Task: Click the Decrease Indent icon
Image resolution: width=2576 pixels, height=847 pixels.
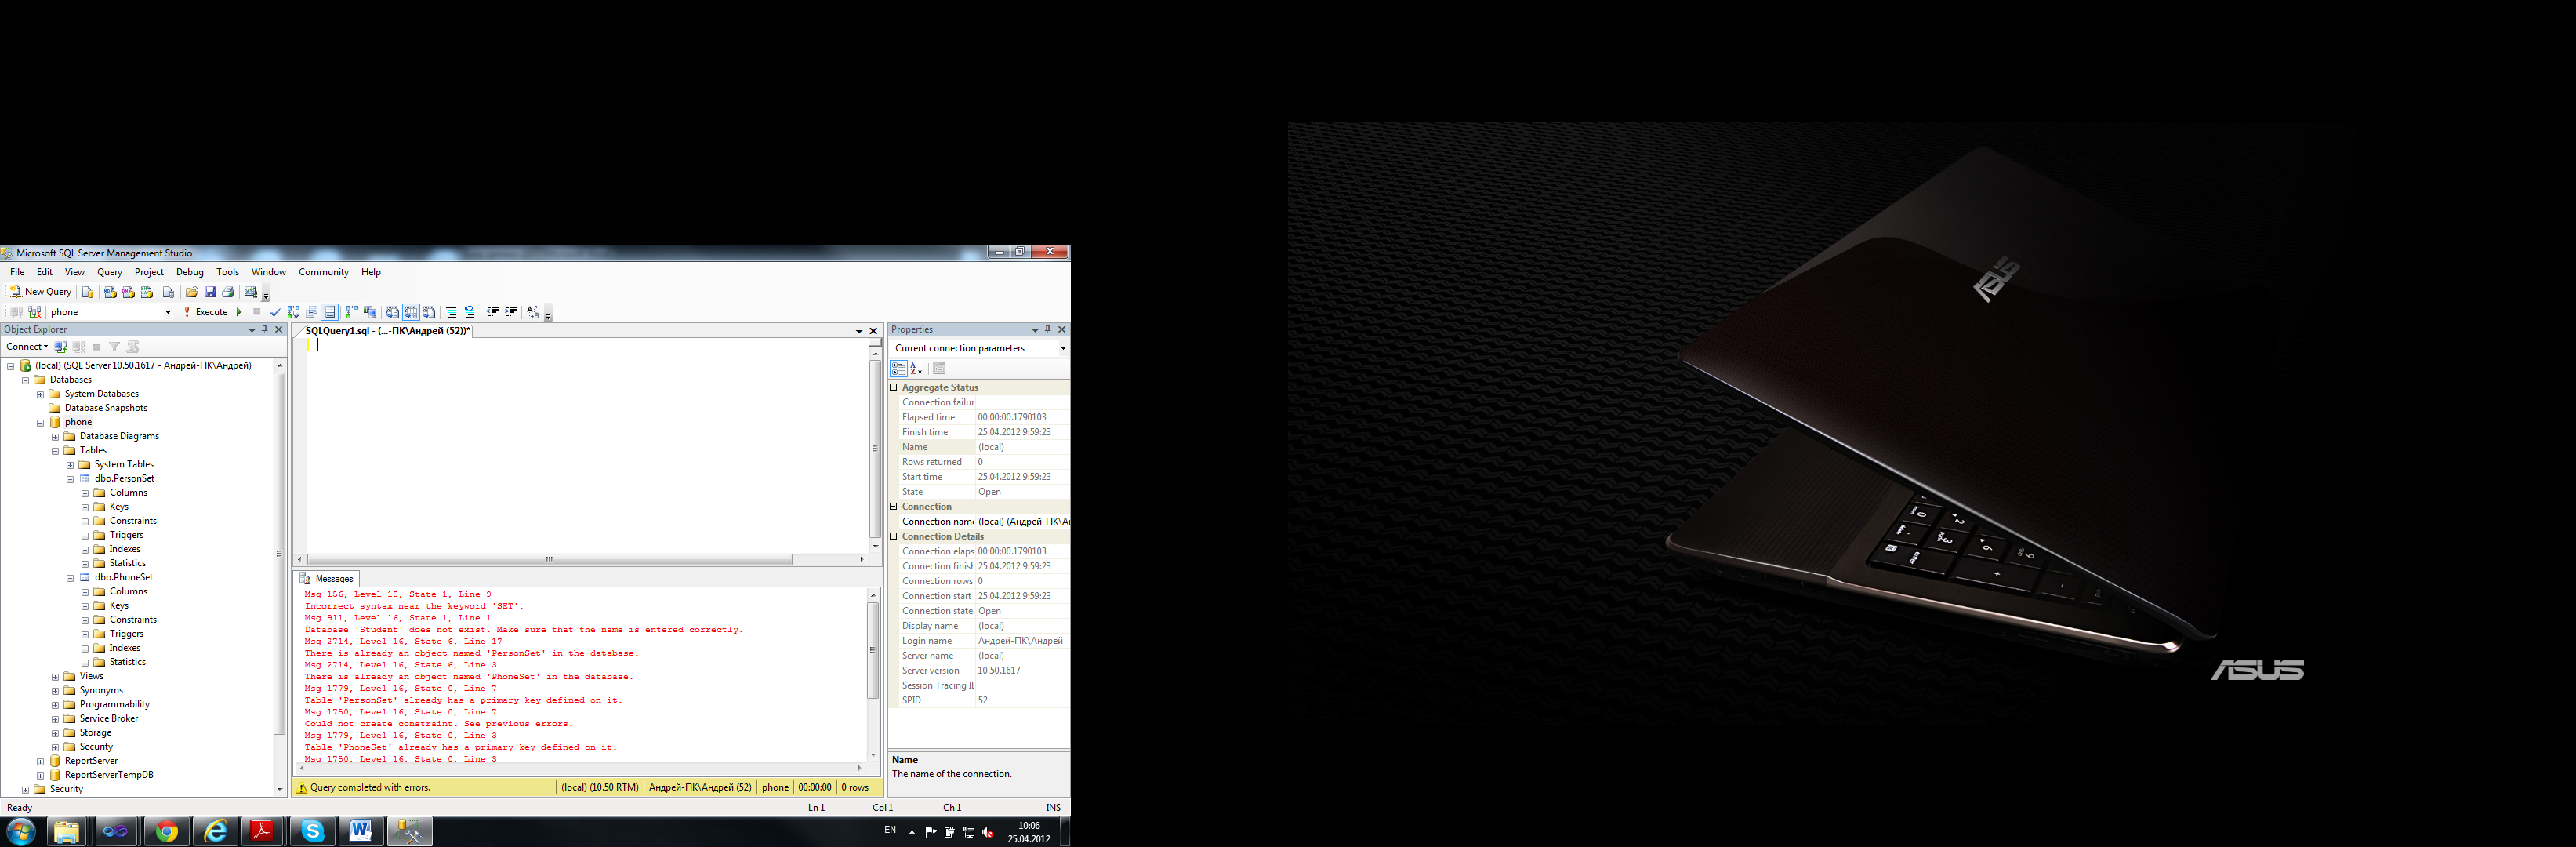Action: [493, 312]
